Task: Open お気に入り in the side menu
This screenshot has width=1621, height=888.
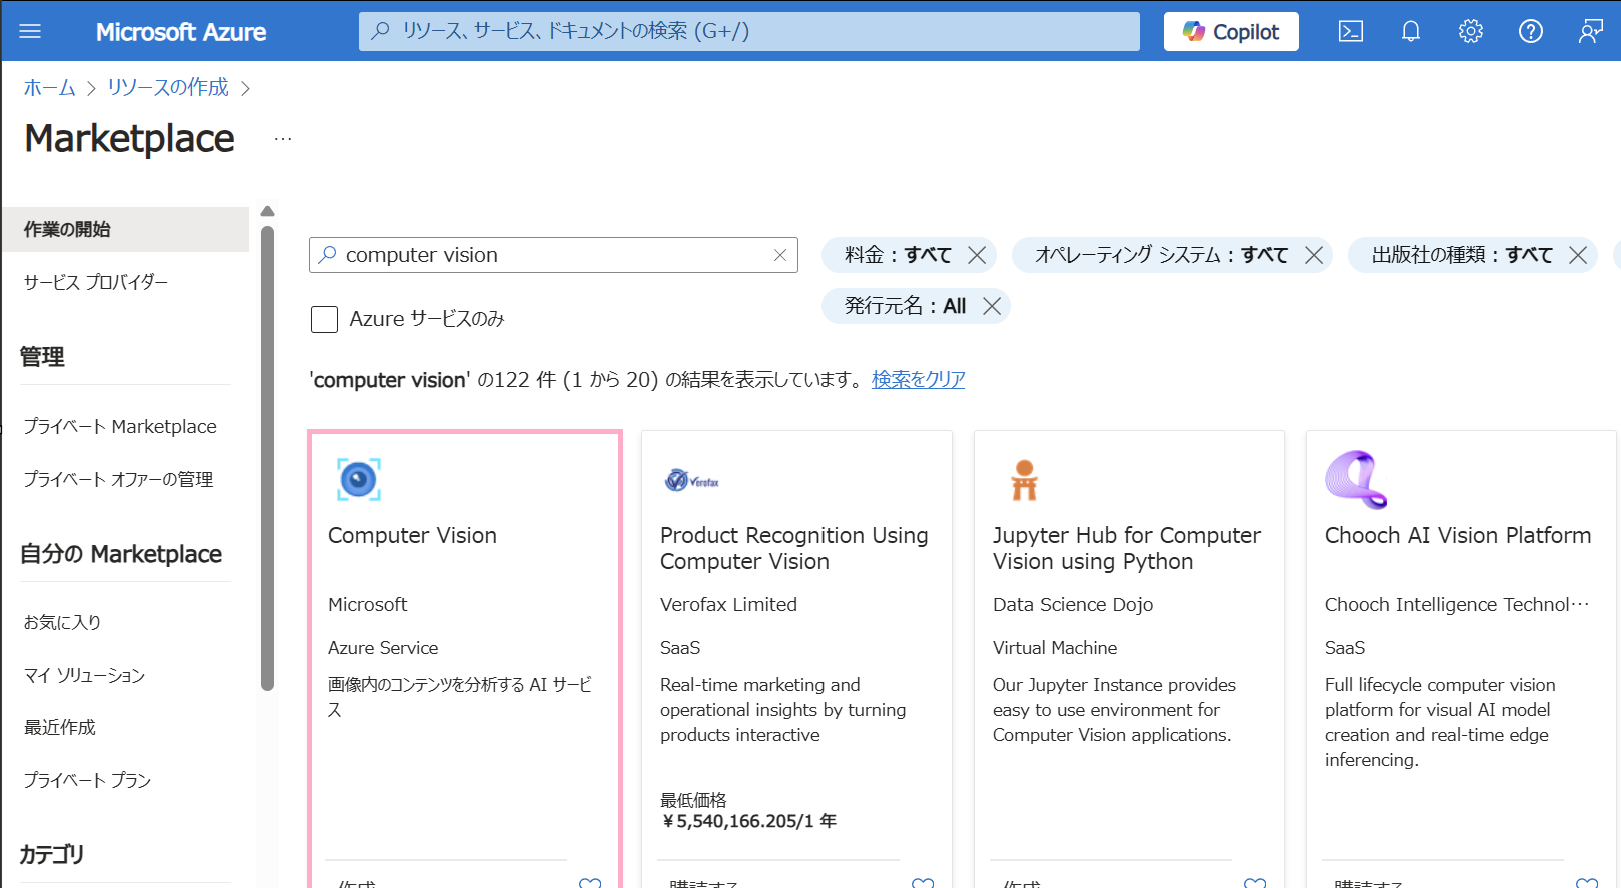Action: (62, 622)
